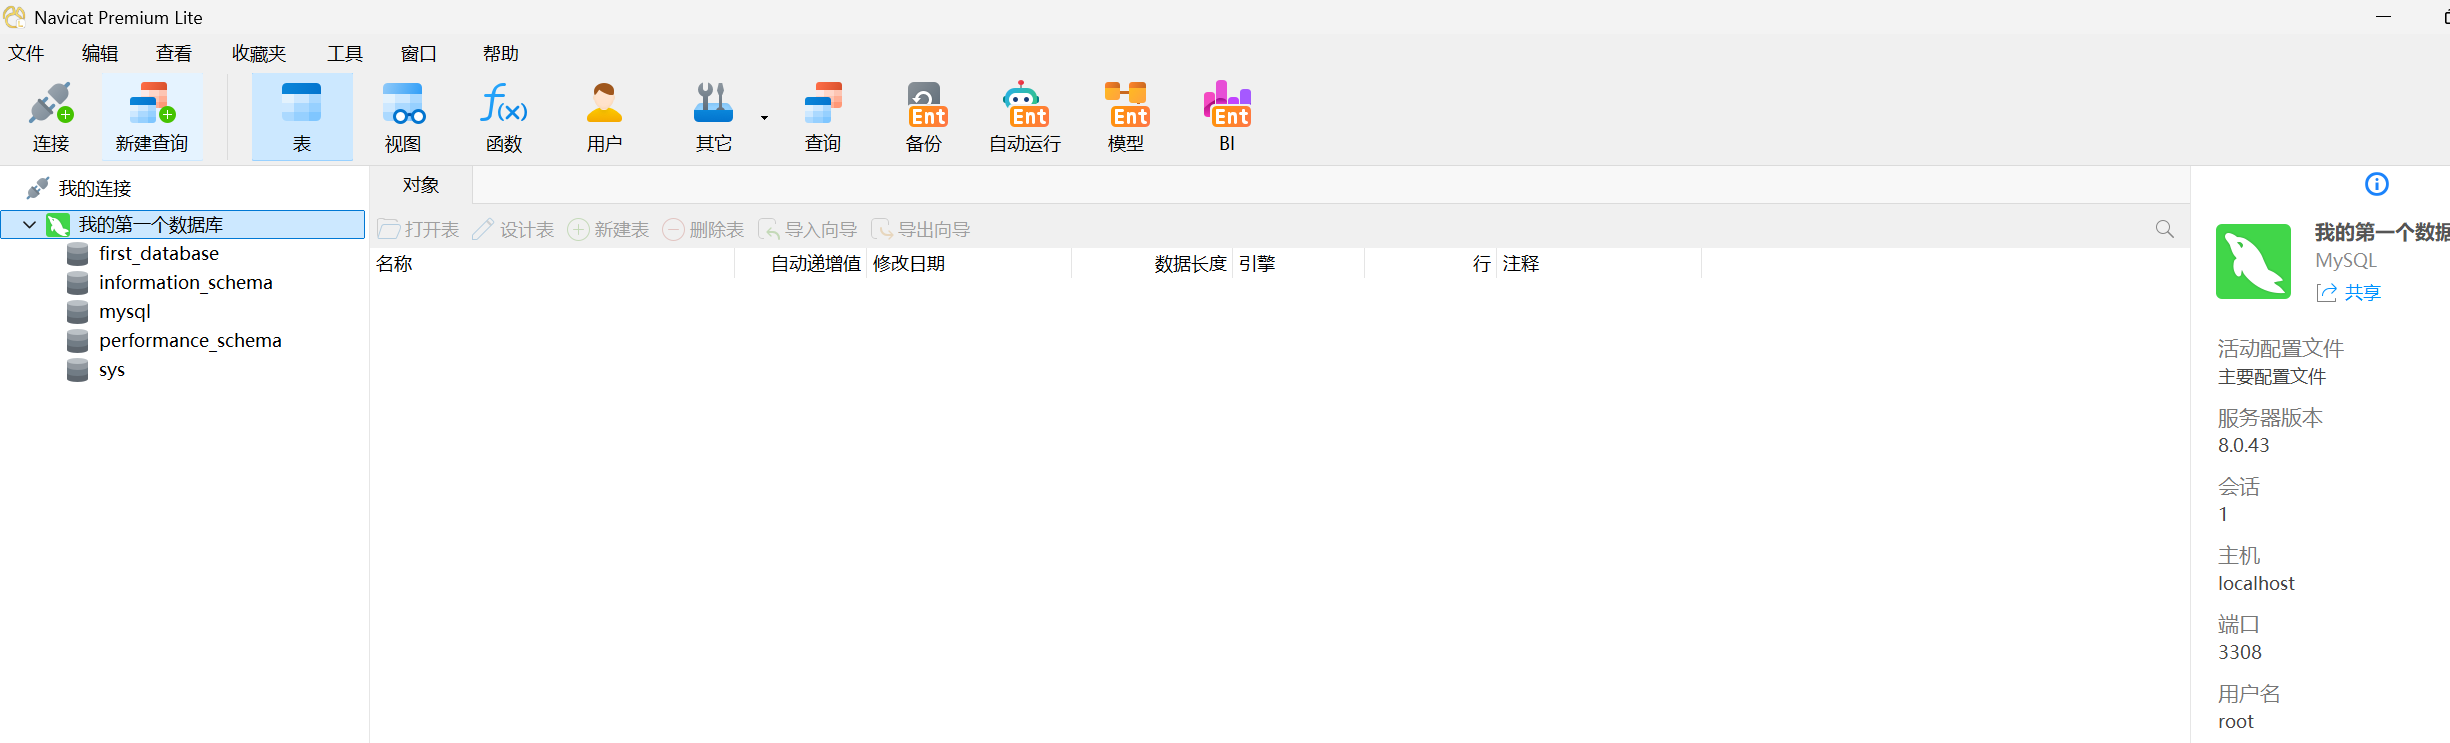Open the 窗口 menu
2450x743 pixels.
pyautogui.click(x=419, y=53)
